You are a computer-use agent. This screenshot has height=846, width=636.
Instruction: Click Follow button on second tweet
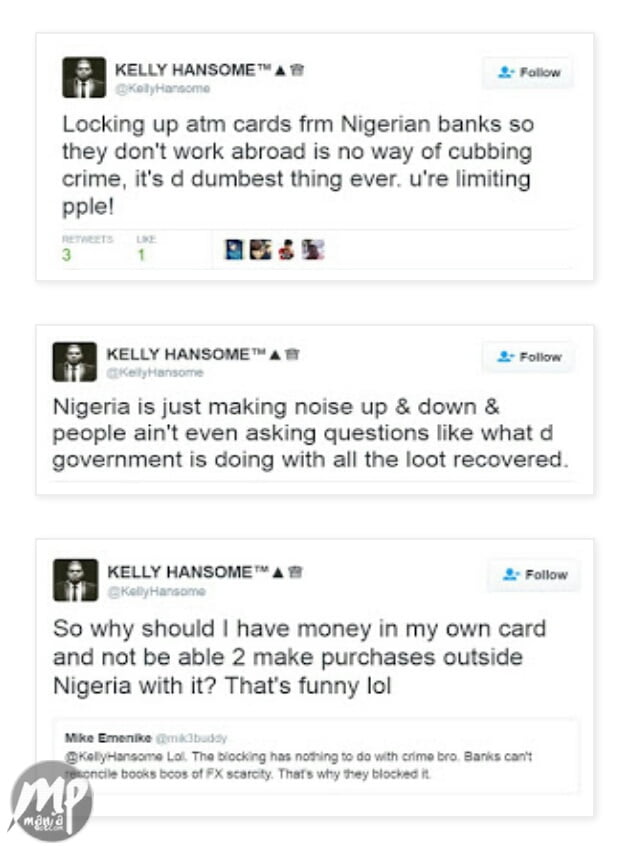click(x=529, y=357)
